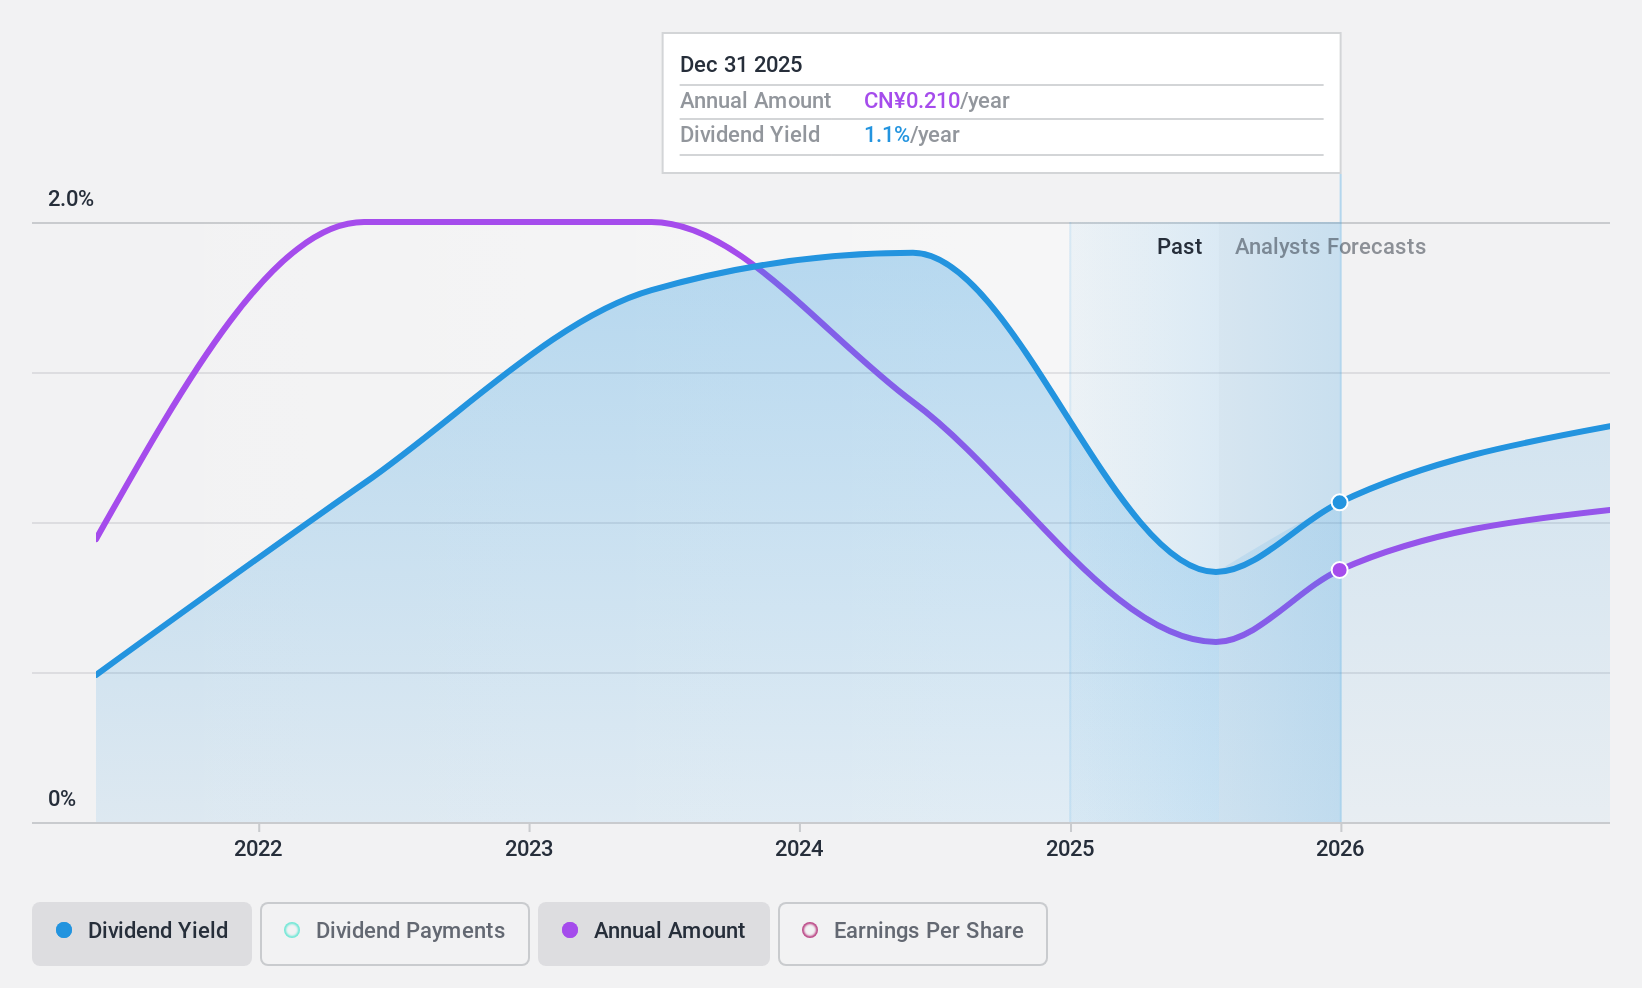Click the Past label in chart
This screenshot has width=1642, height=988.
[x=1179, y=247]
